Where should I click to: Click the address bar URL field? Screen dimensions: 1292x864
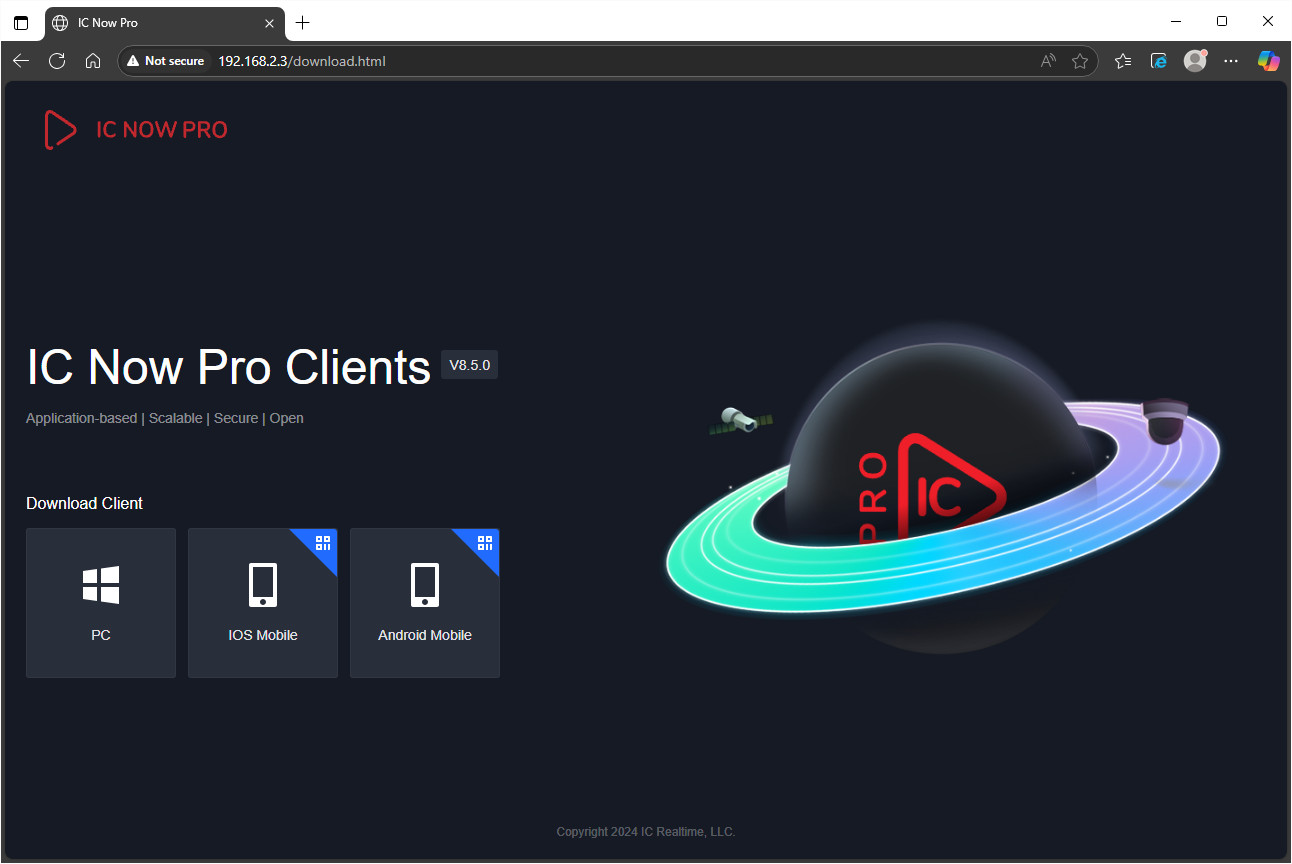tap(600, 61)
